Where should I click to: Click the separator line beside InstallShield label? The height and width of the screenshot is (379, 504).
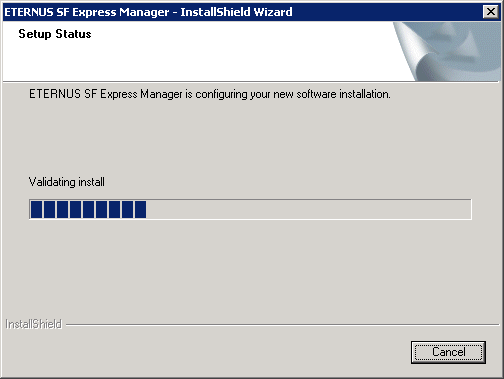(282, 324)
